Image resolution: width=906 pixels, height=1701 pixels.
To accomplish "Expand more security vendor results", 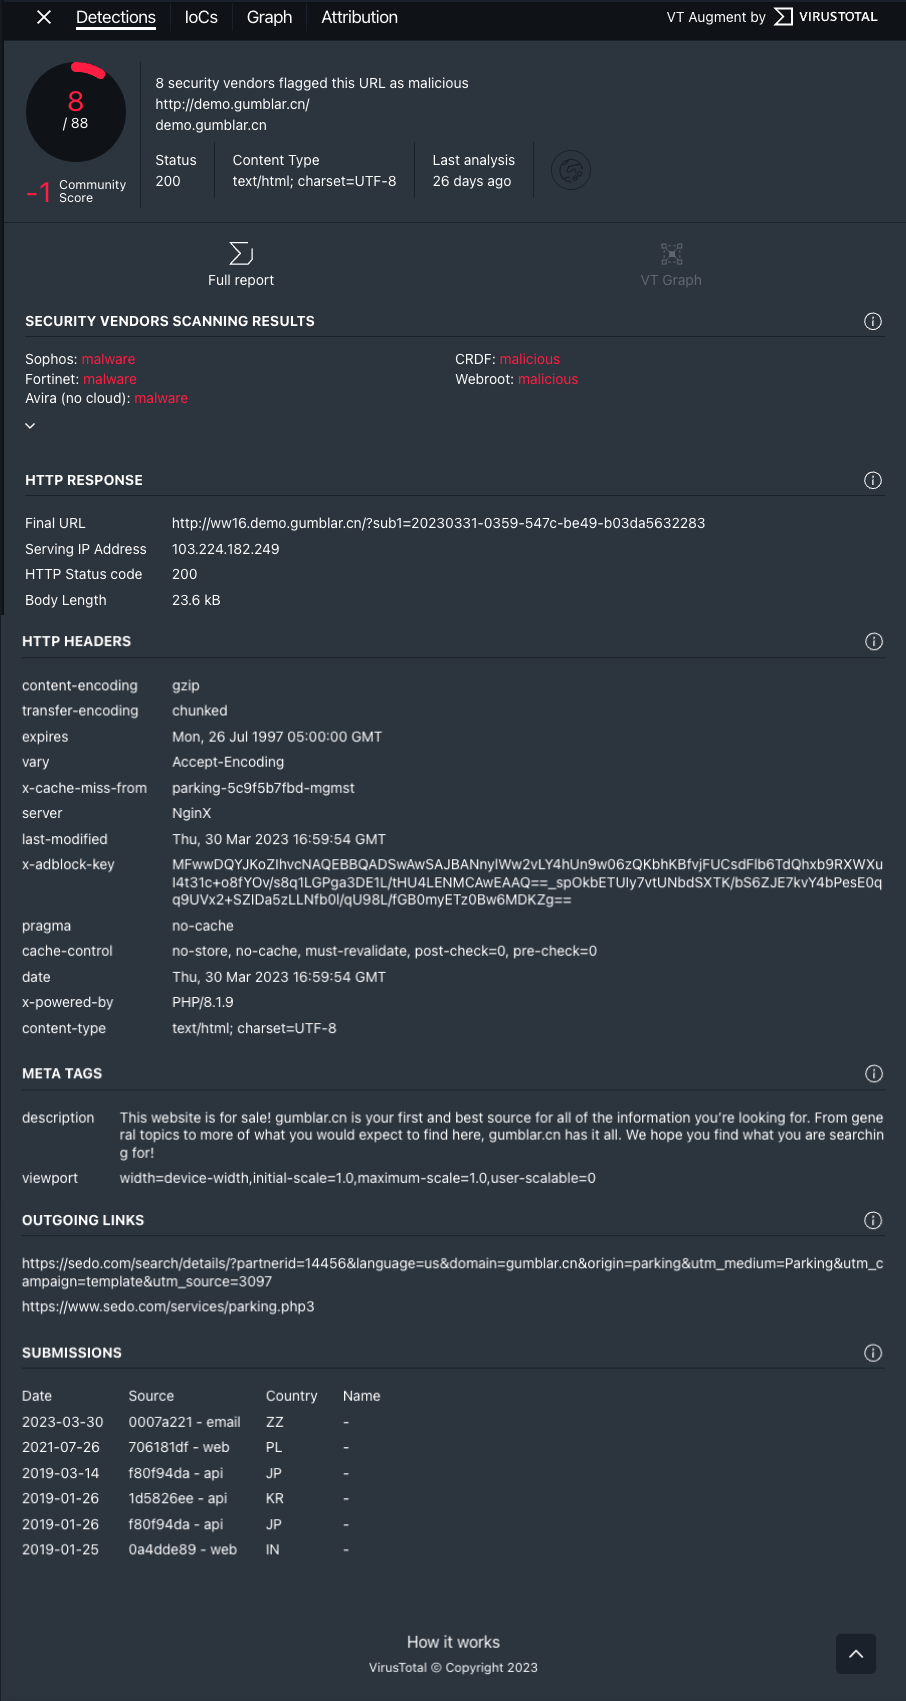I will pos(30,426).
